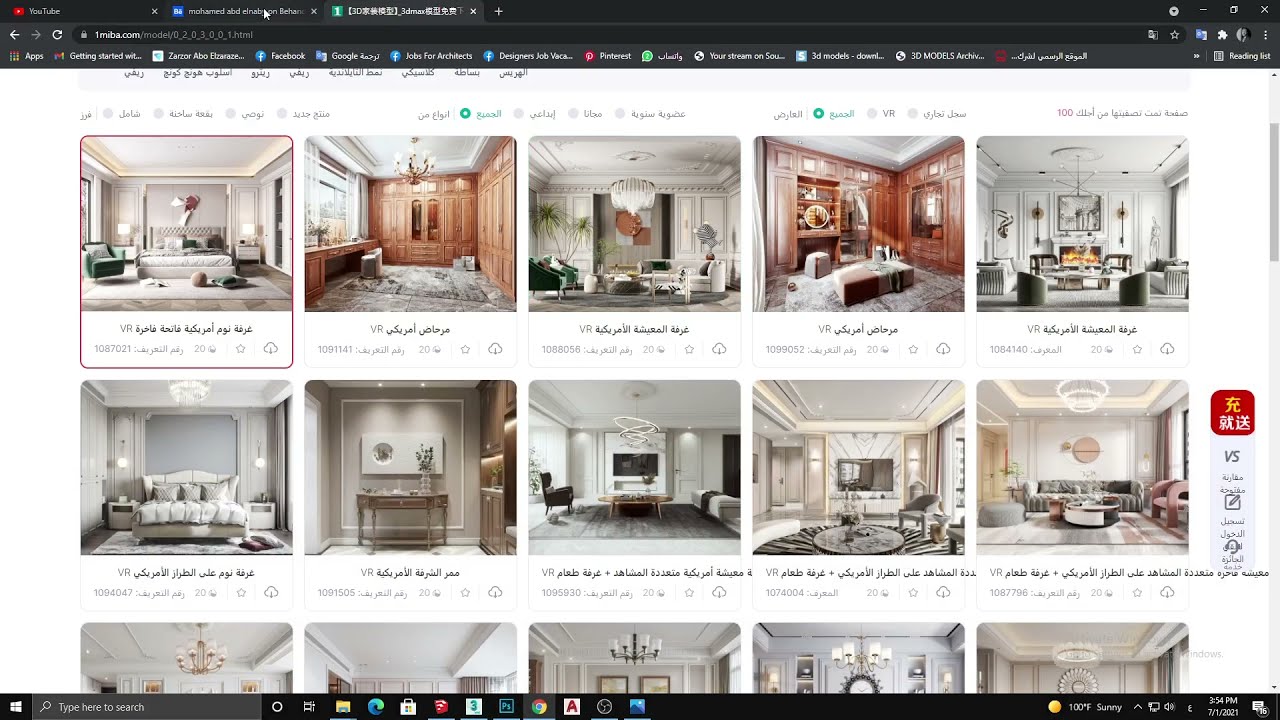Image resolution: width=1280 pixels, height=720 pixels.
Task: Reload the current page
Action: (x=57, y=34)
